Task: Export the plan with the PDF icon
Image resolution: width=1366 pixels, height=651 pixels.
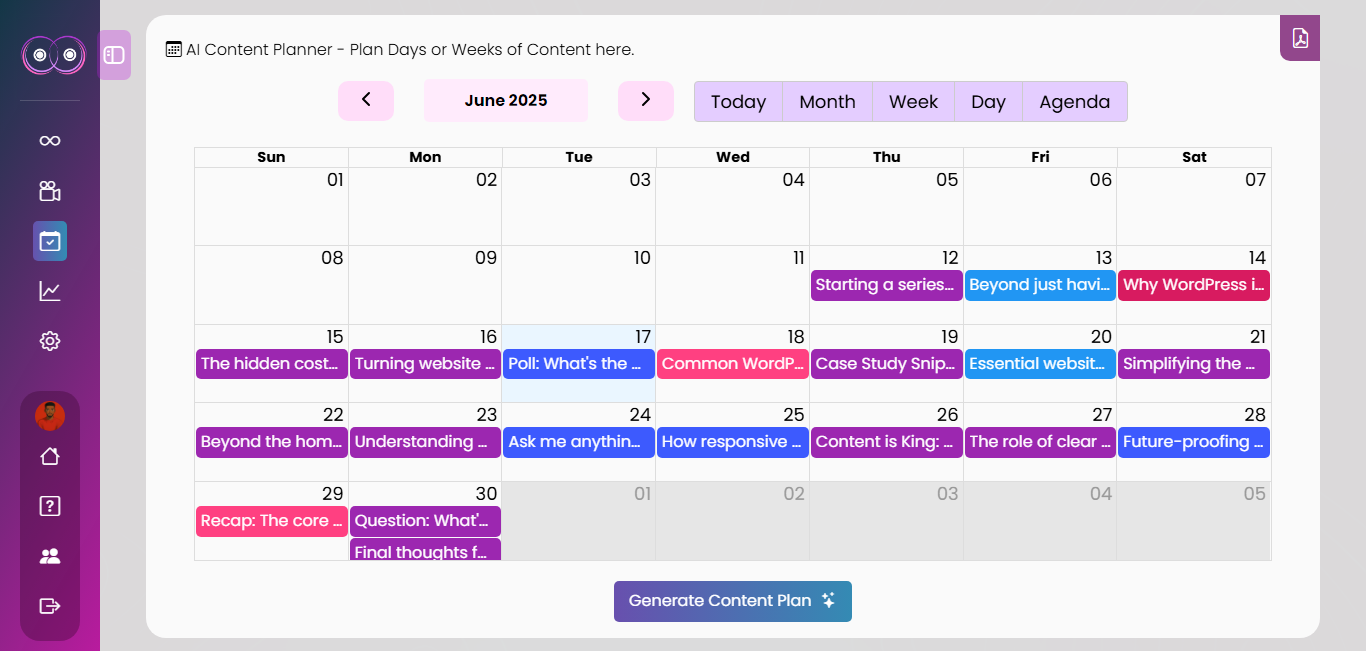Action: [x=1300, y=39]
